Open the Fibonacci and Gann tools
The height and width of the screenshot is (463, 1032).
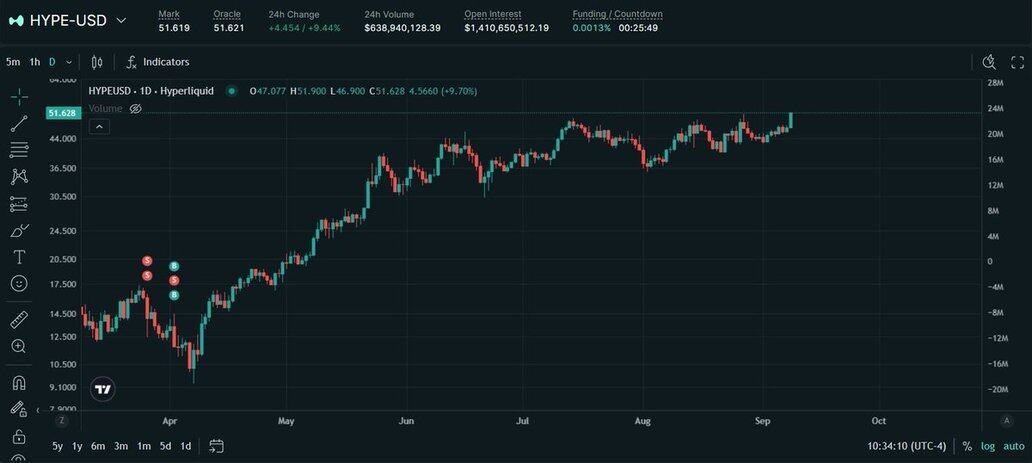[19, 150]
